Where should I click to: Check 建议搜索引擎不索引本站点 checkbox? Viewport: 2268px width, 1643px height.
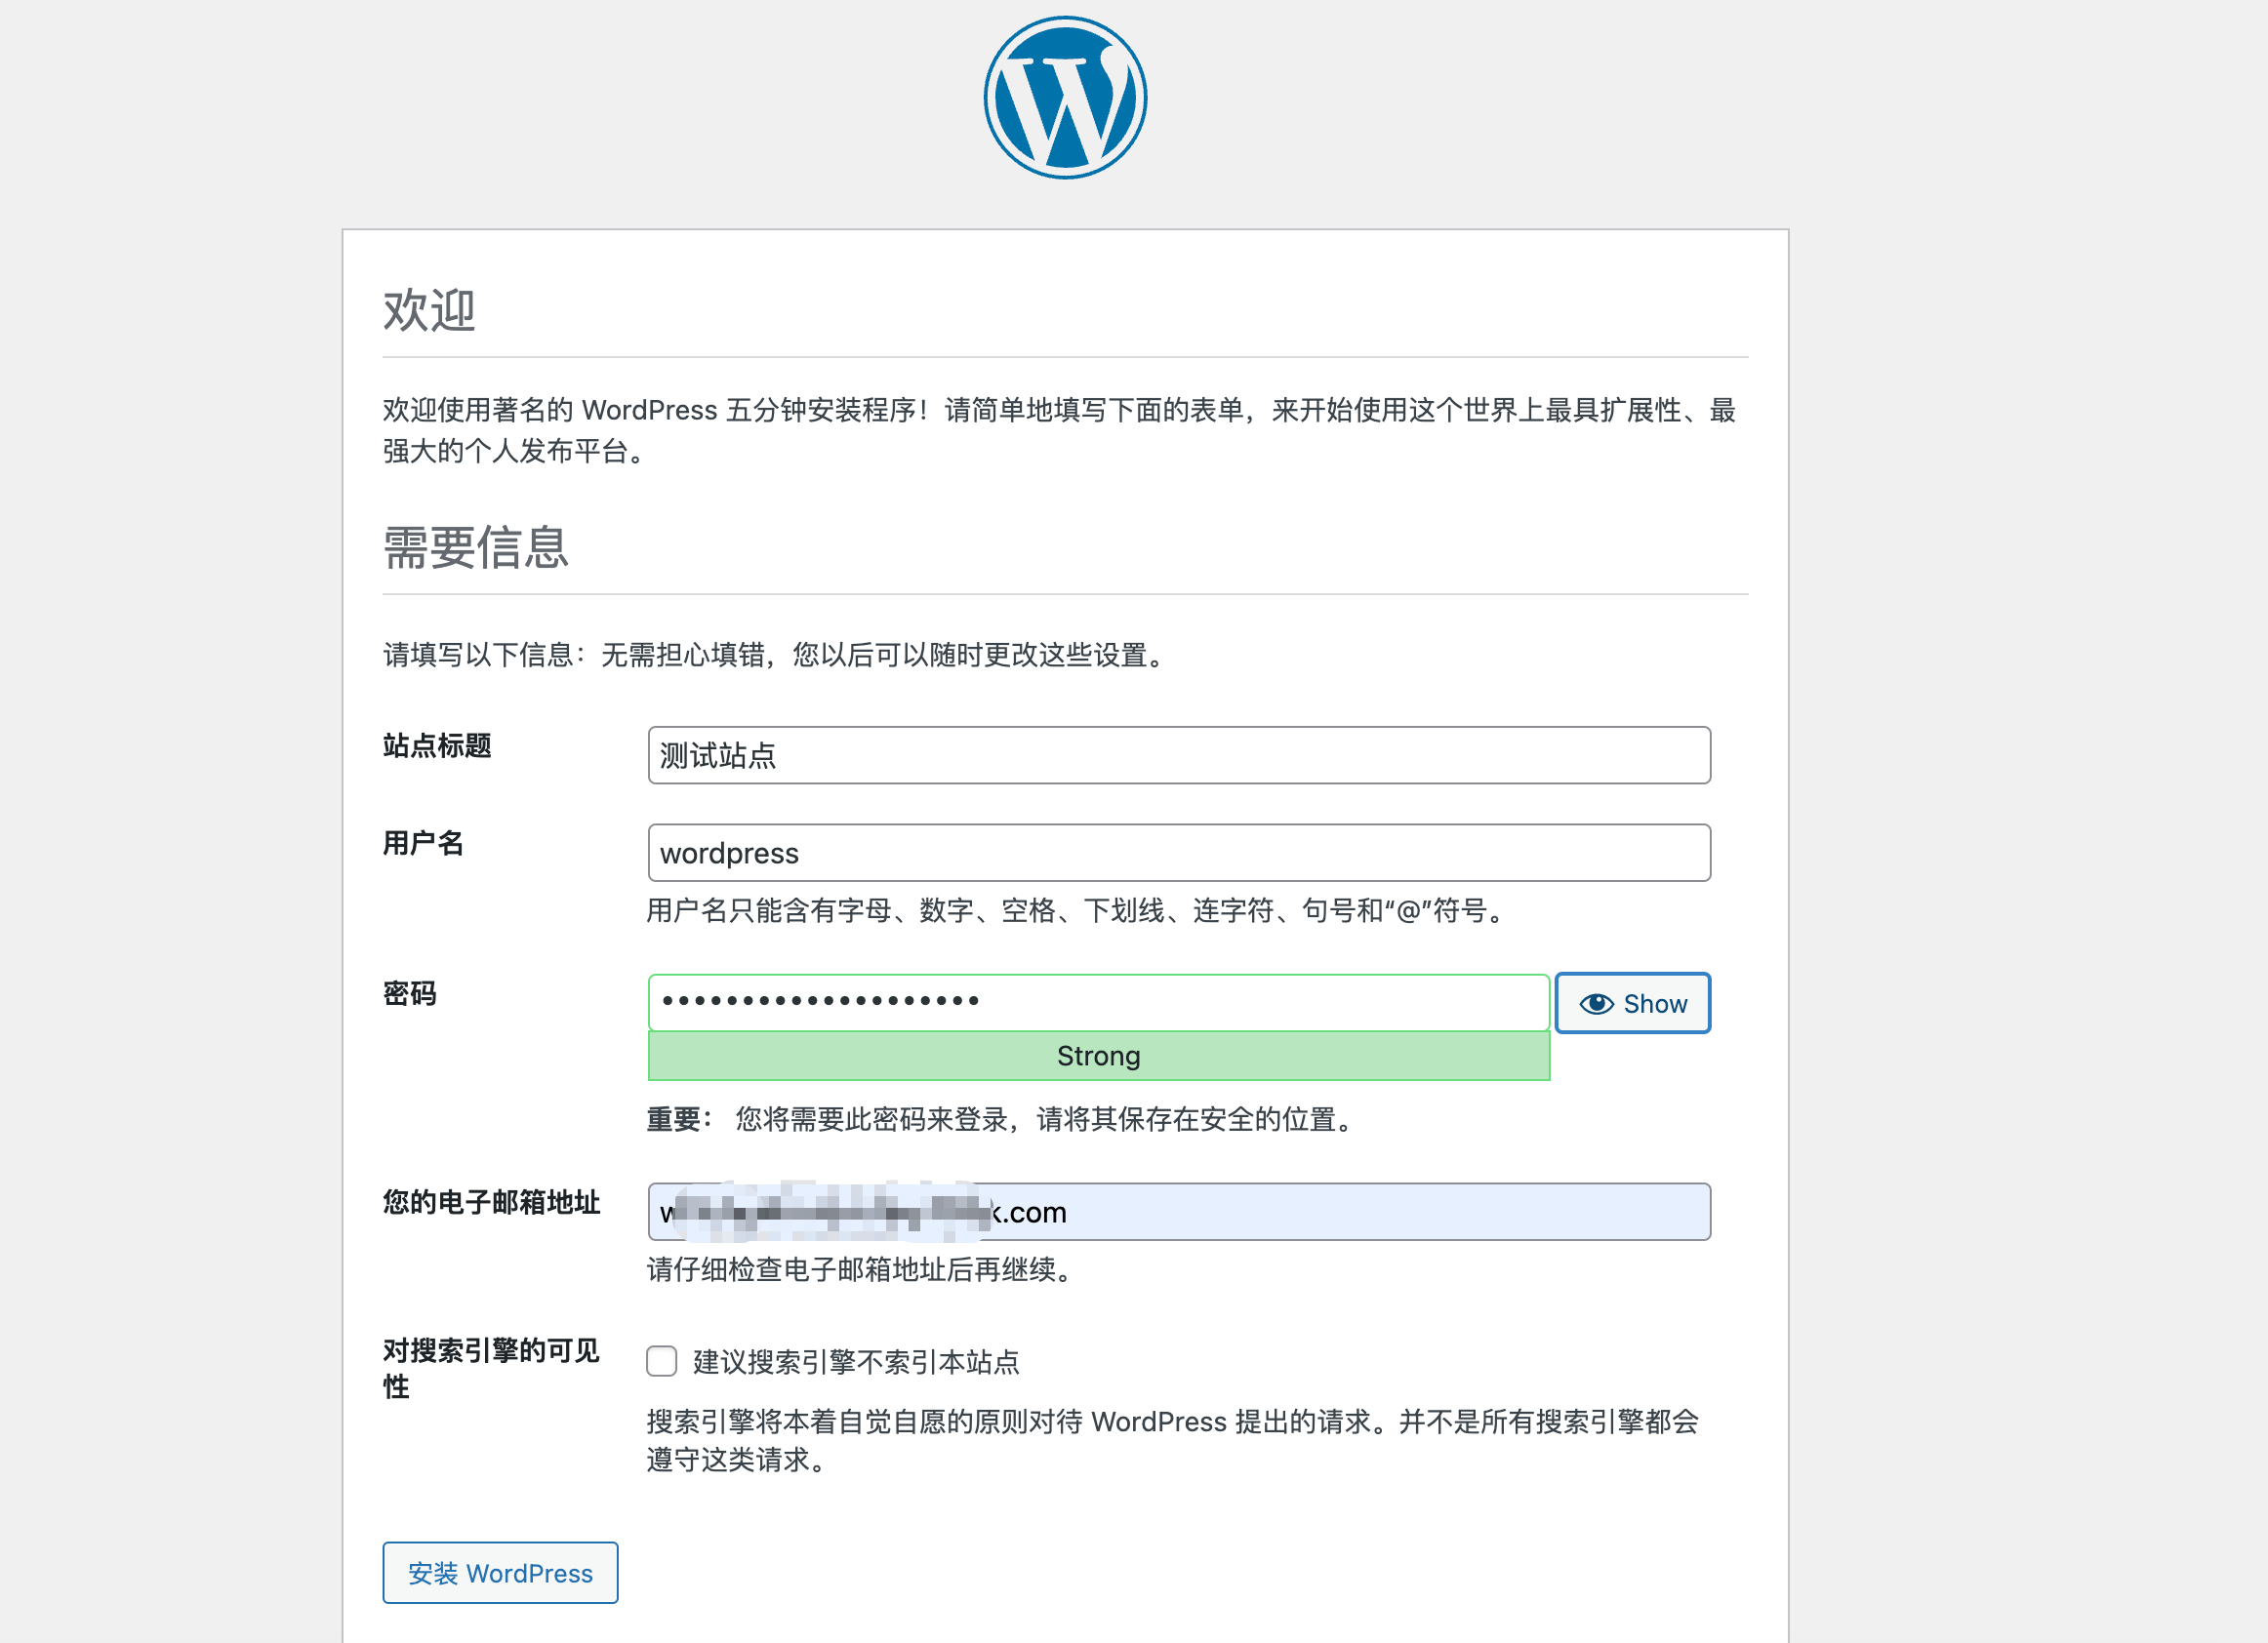click(x=661, y=1361)
